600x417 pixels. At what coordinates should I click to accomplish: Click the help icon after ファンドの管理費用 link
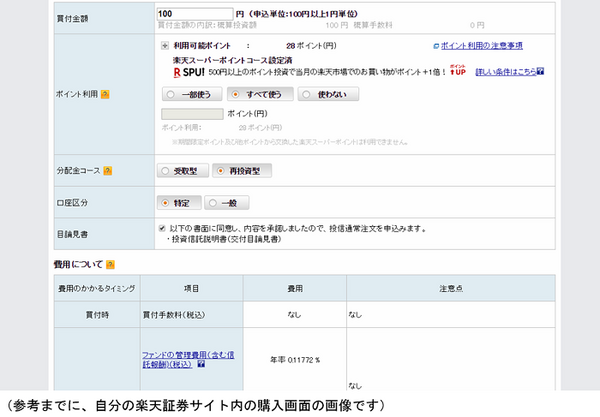(x=201, y=364)
